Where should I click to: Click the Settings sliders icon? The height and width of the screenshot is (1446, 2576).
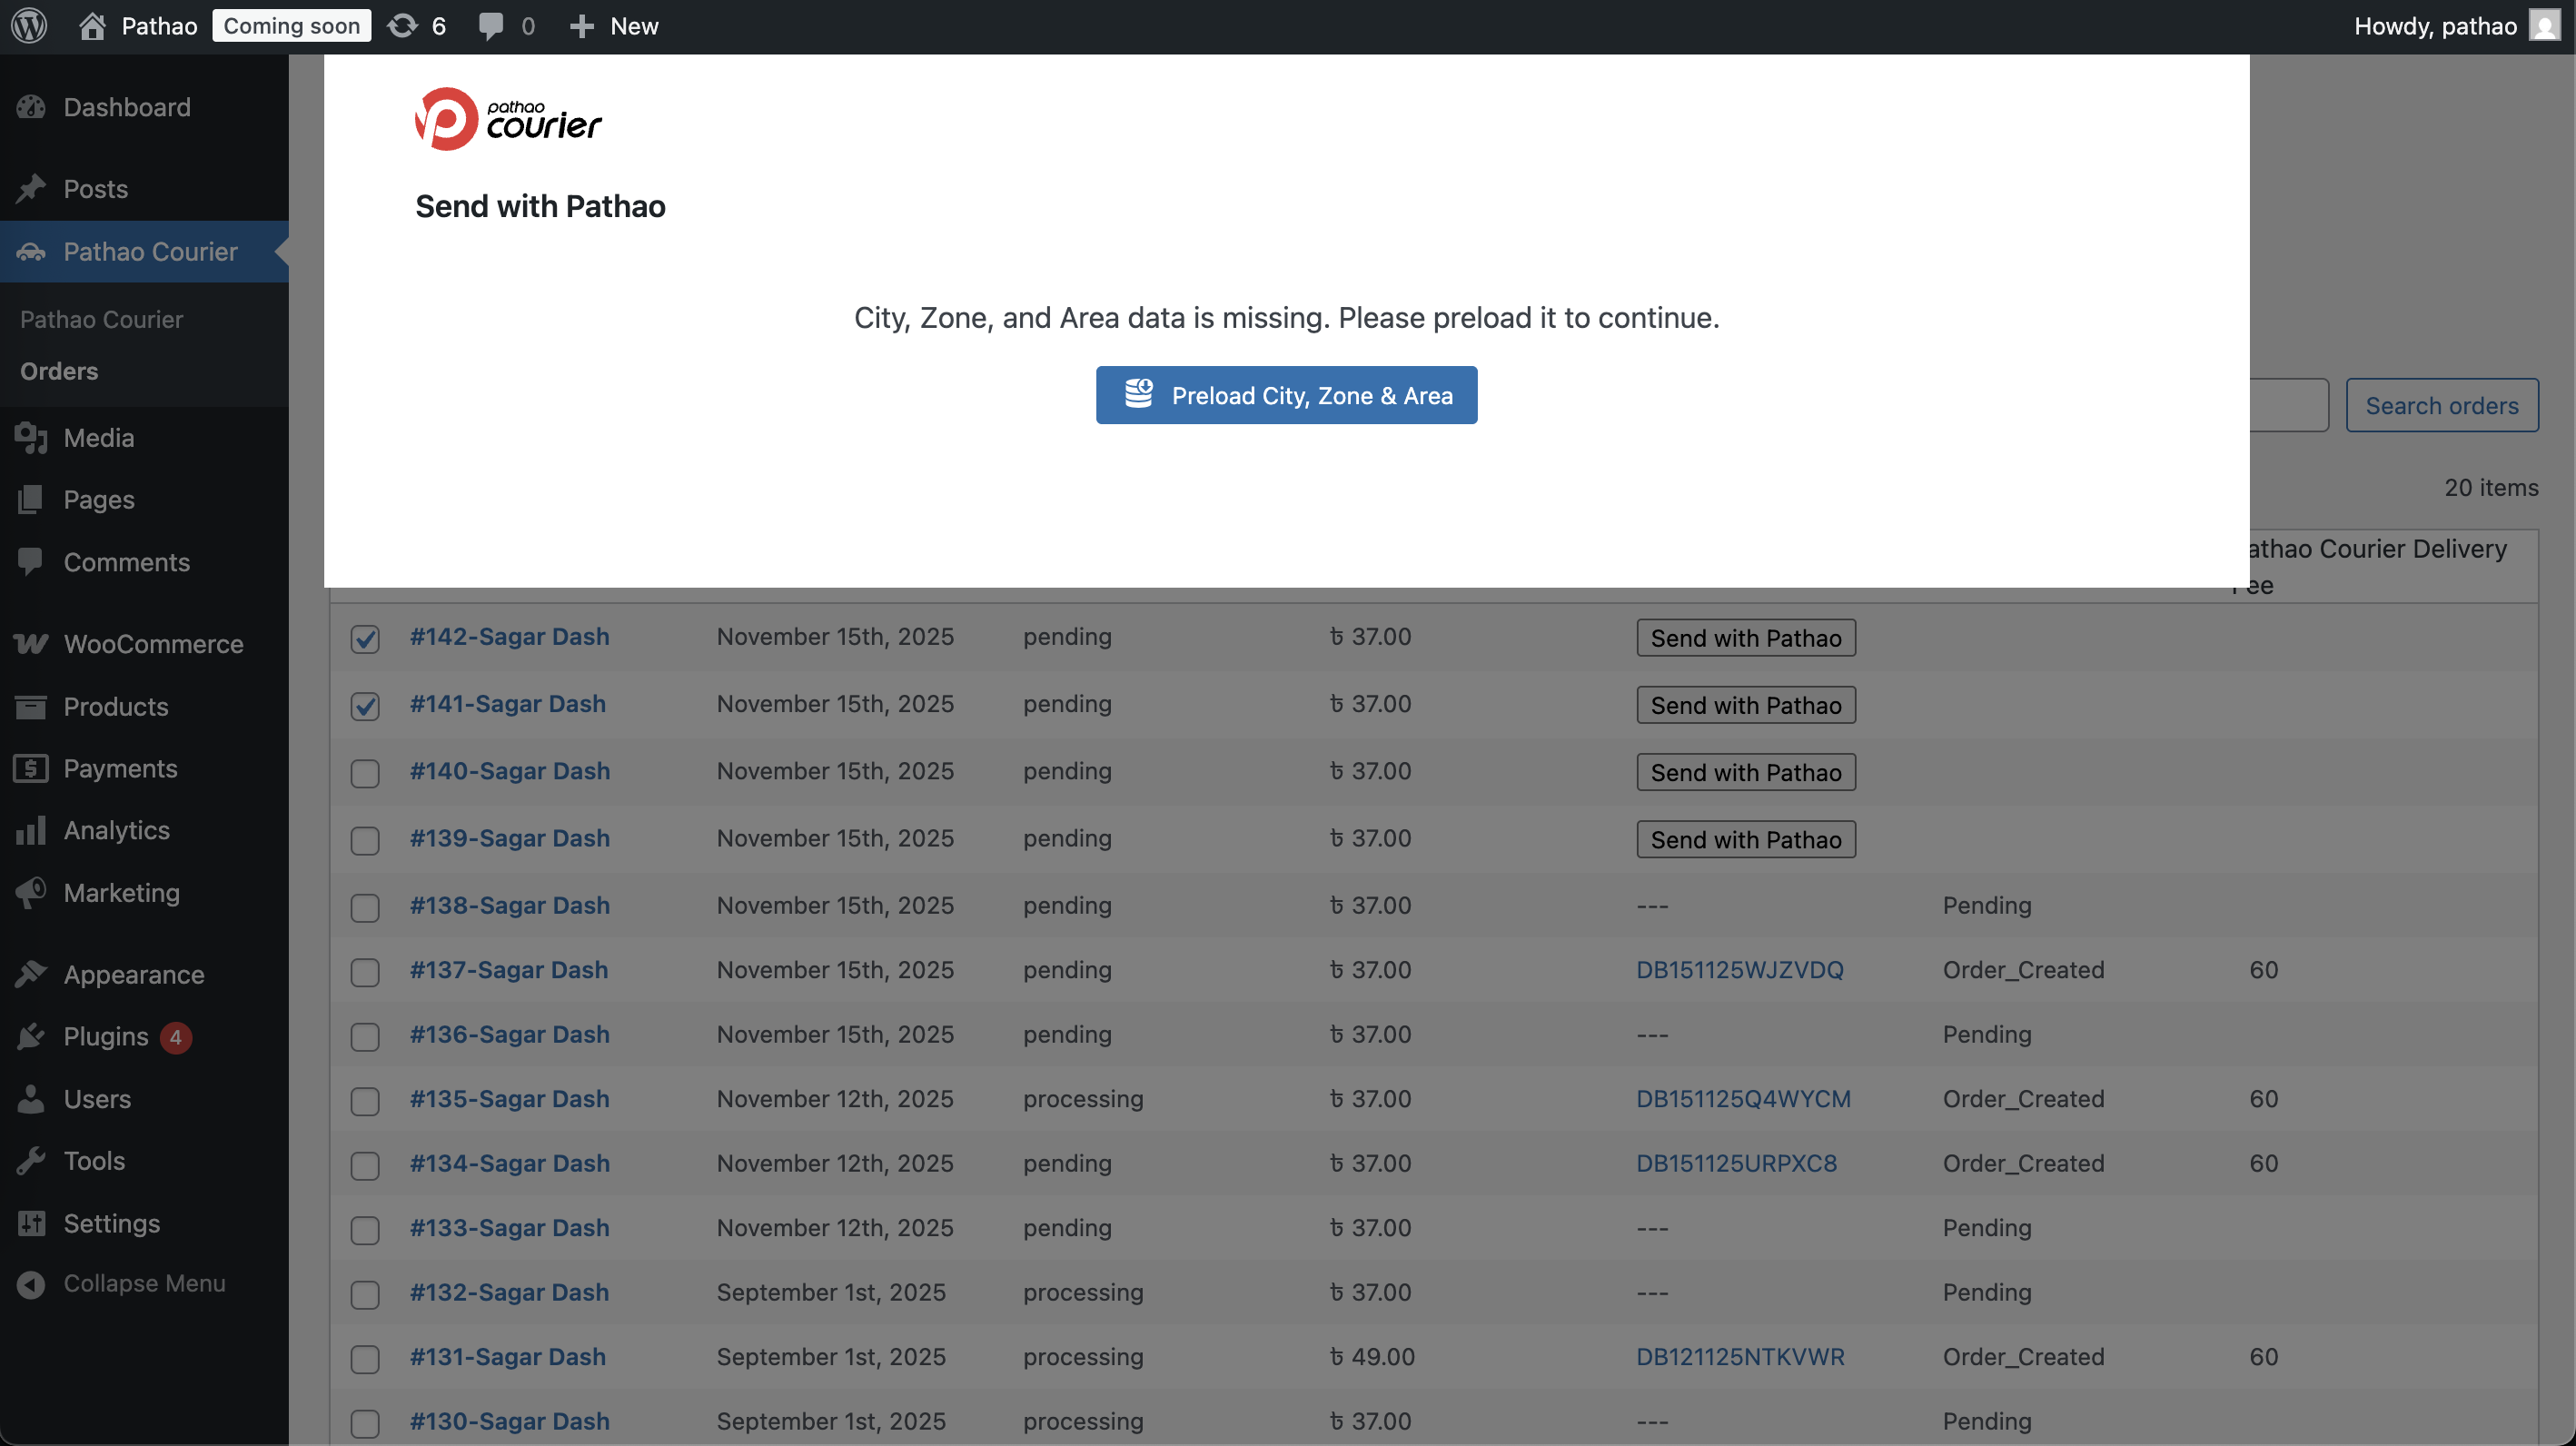(x=31, y=1223)
